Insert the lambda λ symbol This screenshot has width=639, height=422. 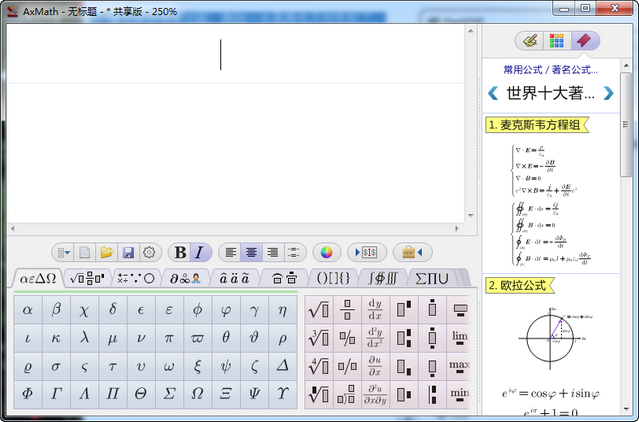click(x=84, y=338)
